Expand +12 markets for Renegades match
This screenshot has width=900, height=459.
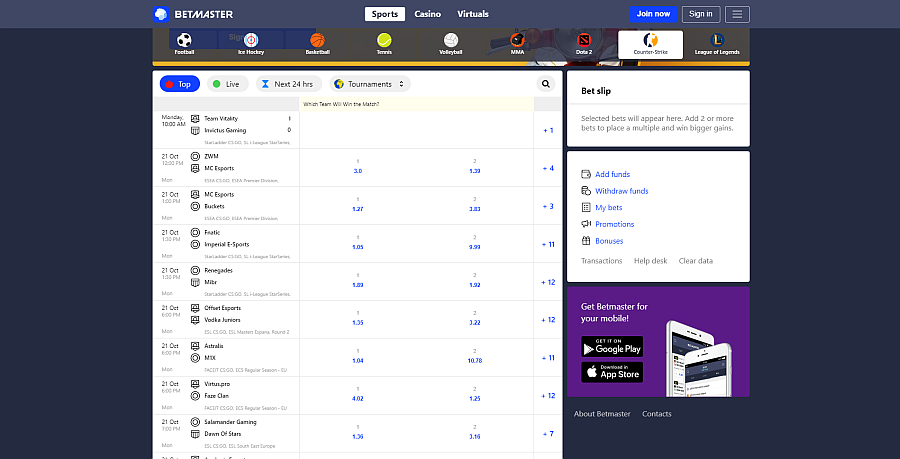click(548, 282)
